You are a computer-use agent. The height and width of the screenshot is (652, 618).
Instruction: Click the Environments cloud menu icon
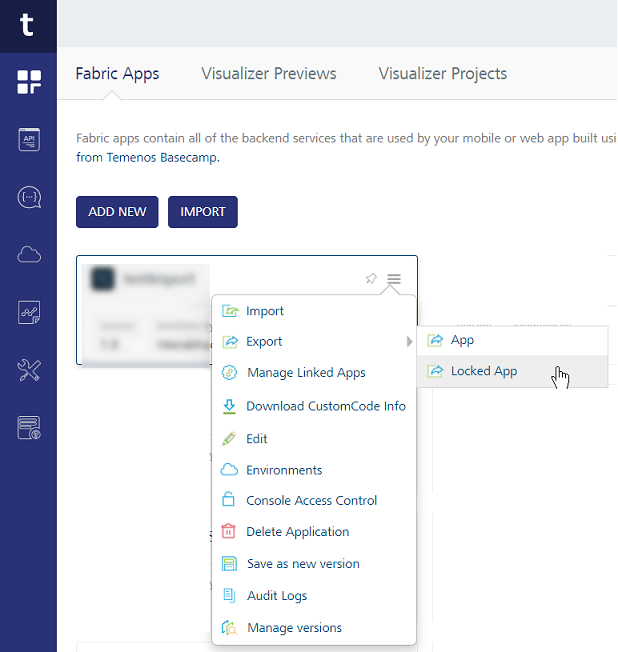pos(229,470)
